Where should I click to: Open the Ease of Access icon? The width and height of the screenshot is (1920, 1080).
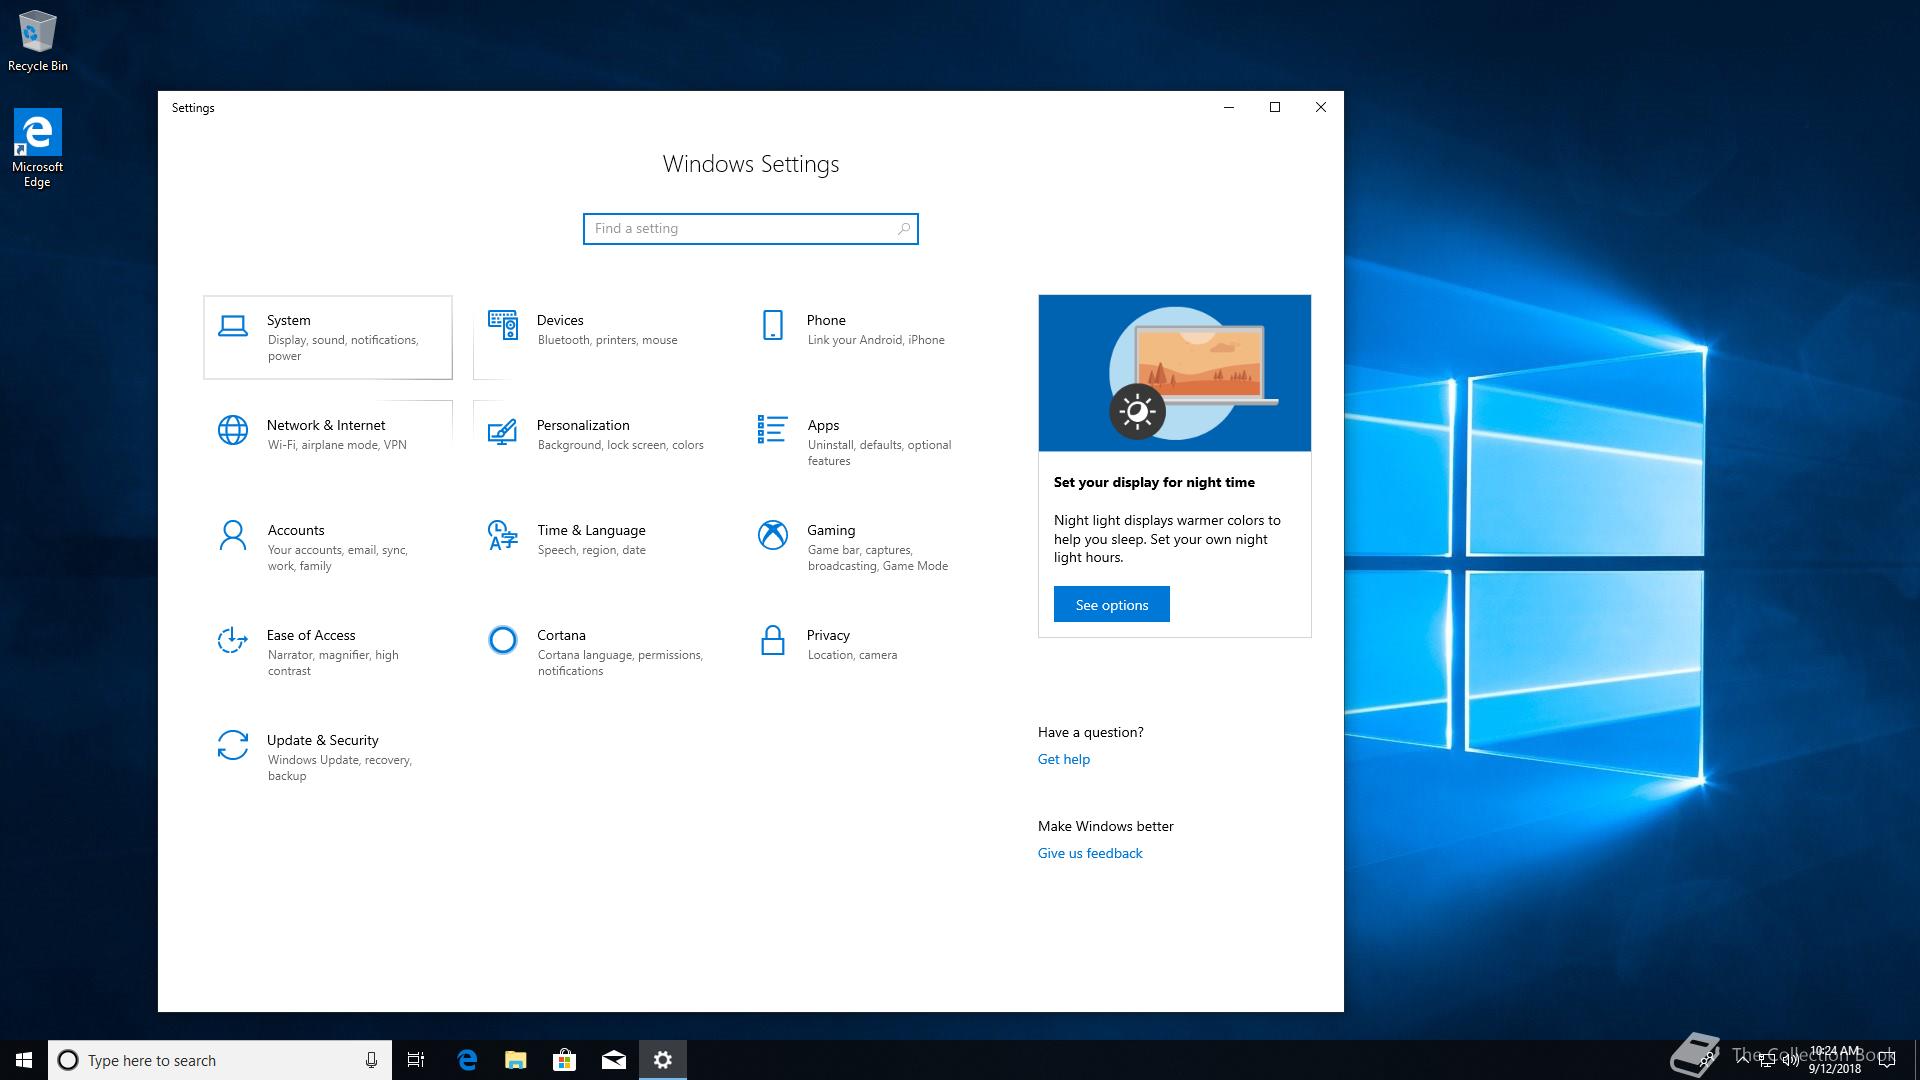point(233,640)
